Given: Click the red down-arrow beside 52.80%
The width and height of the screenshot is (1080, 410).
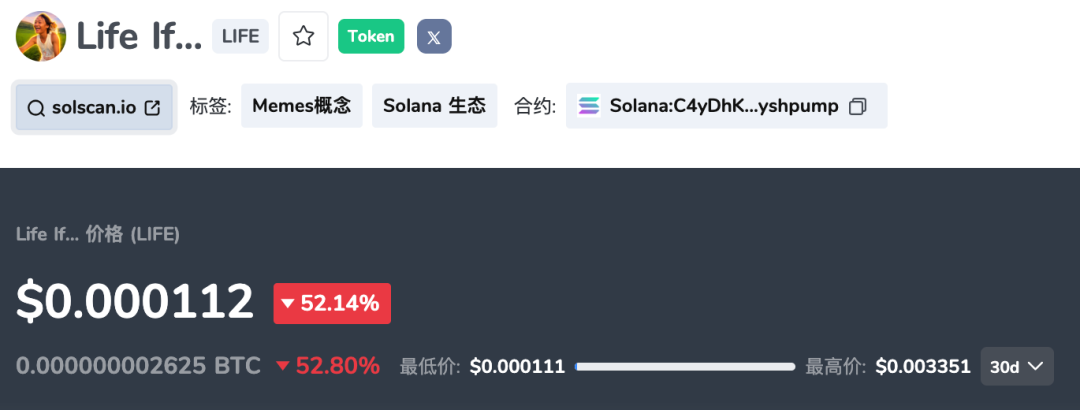Looking at the screenshot, I should [x=283, y=366].
